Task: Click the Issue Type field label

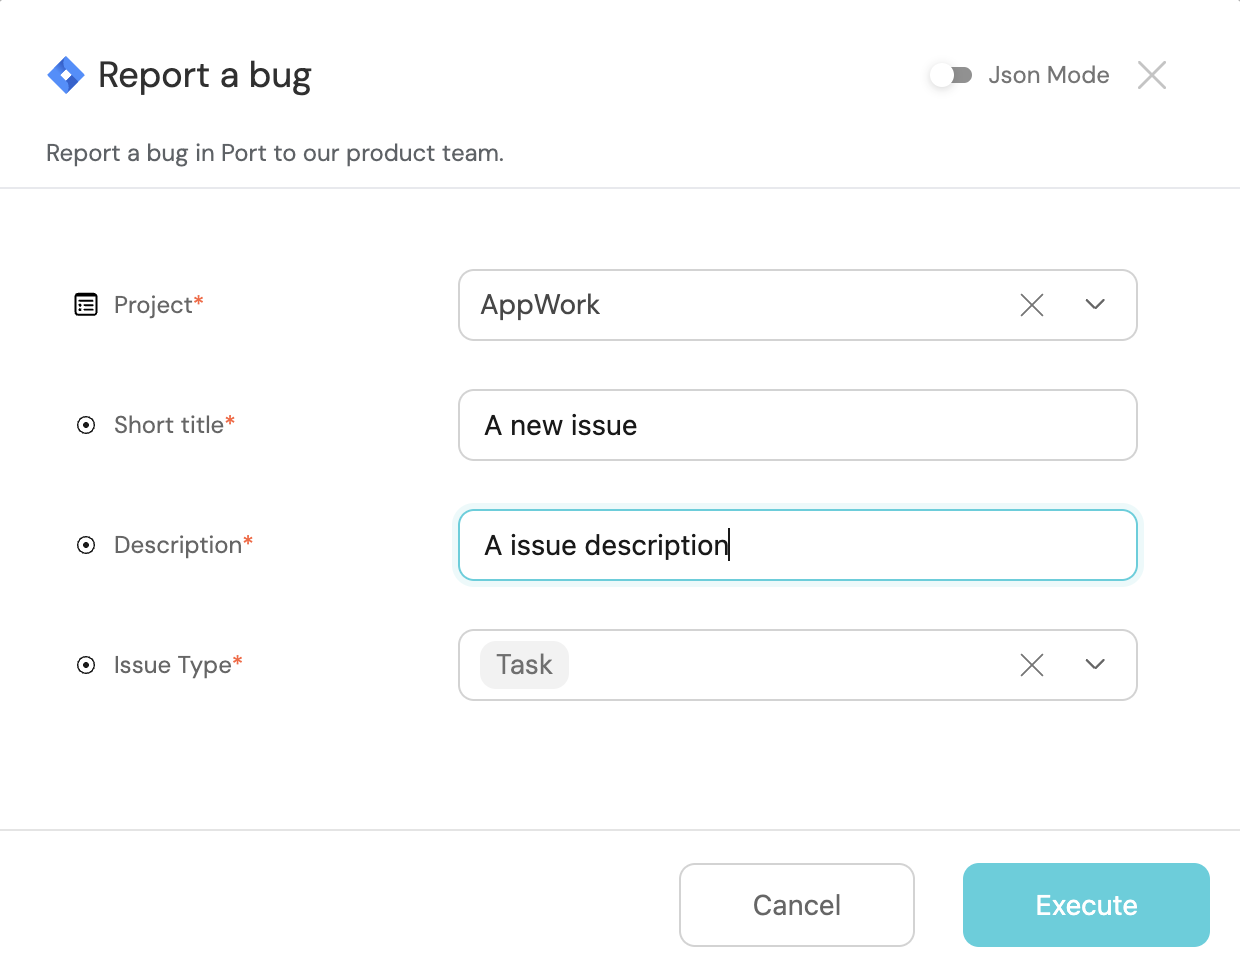Action: [172, 665]
